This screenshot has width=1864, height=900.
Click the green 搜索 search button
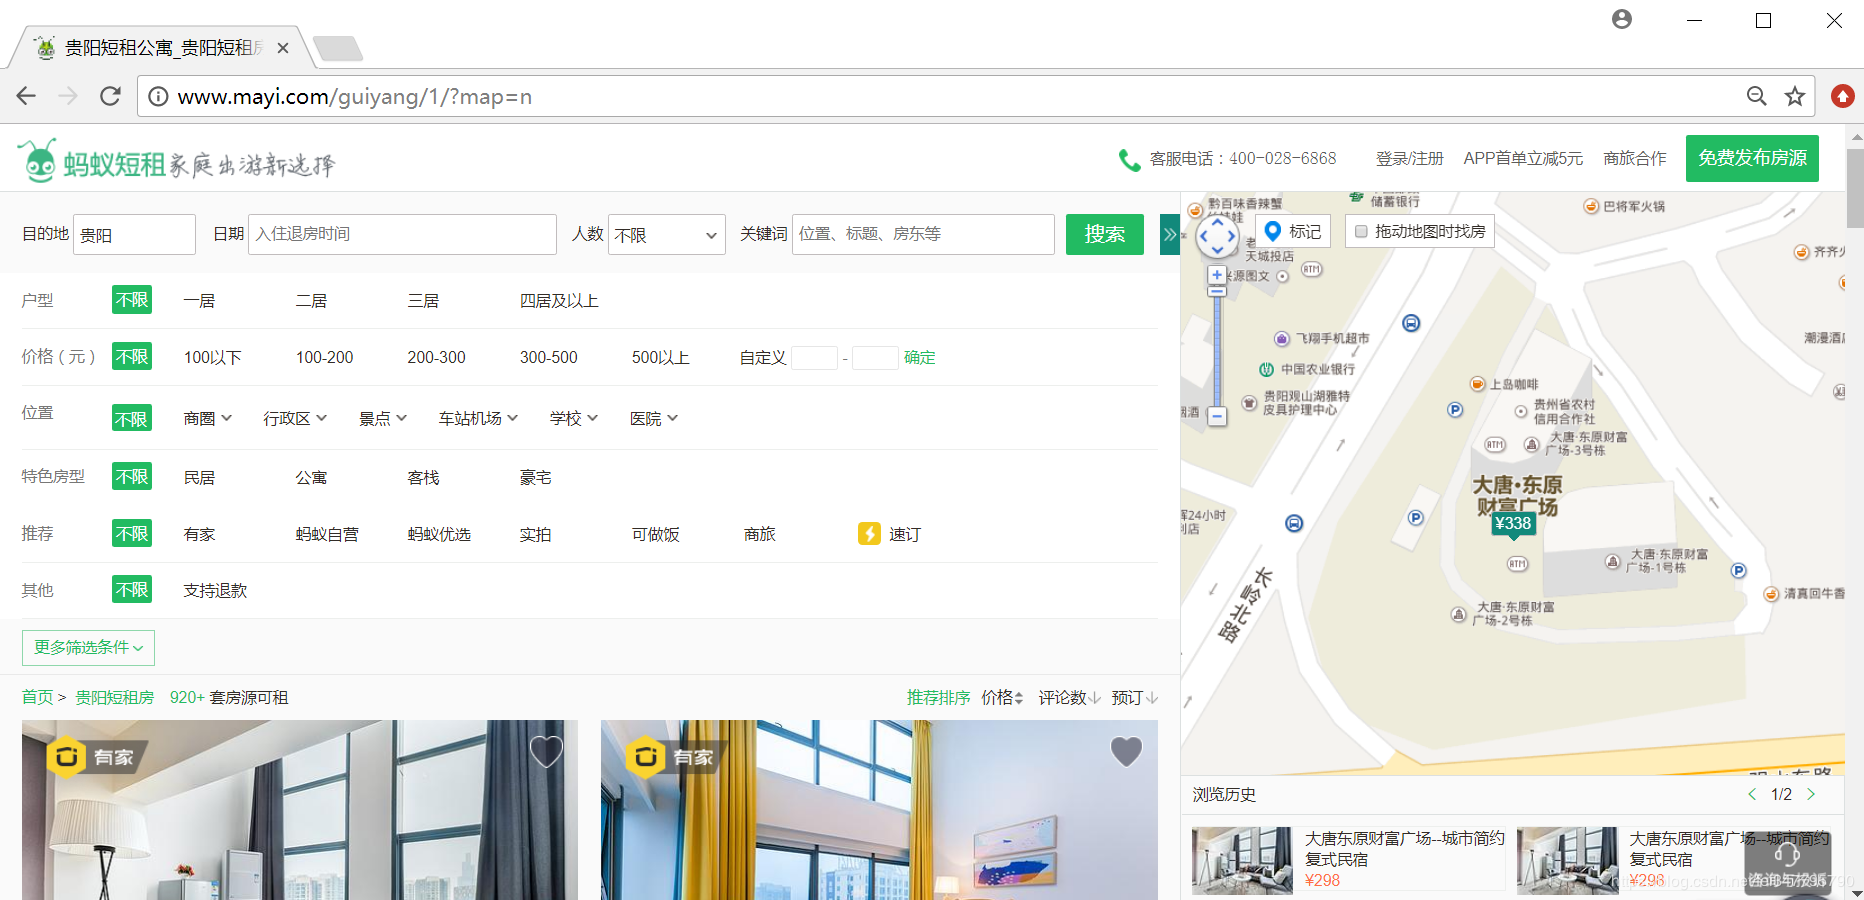tap(1104, 234)
